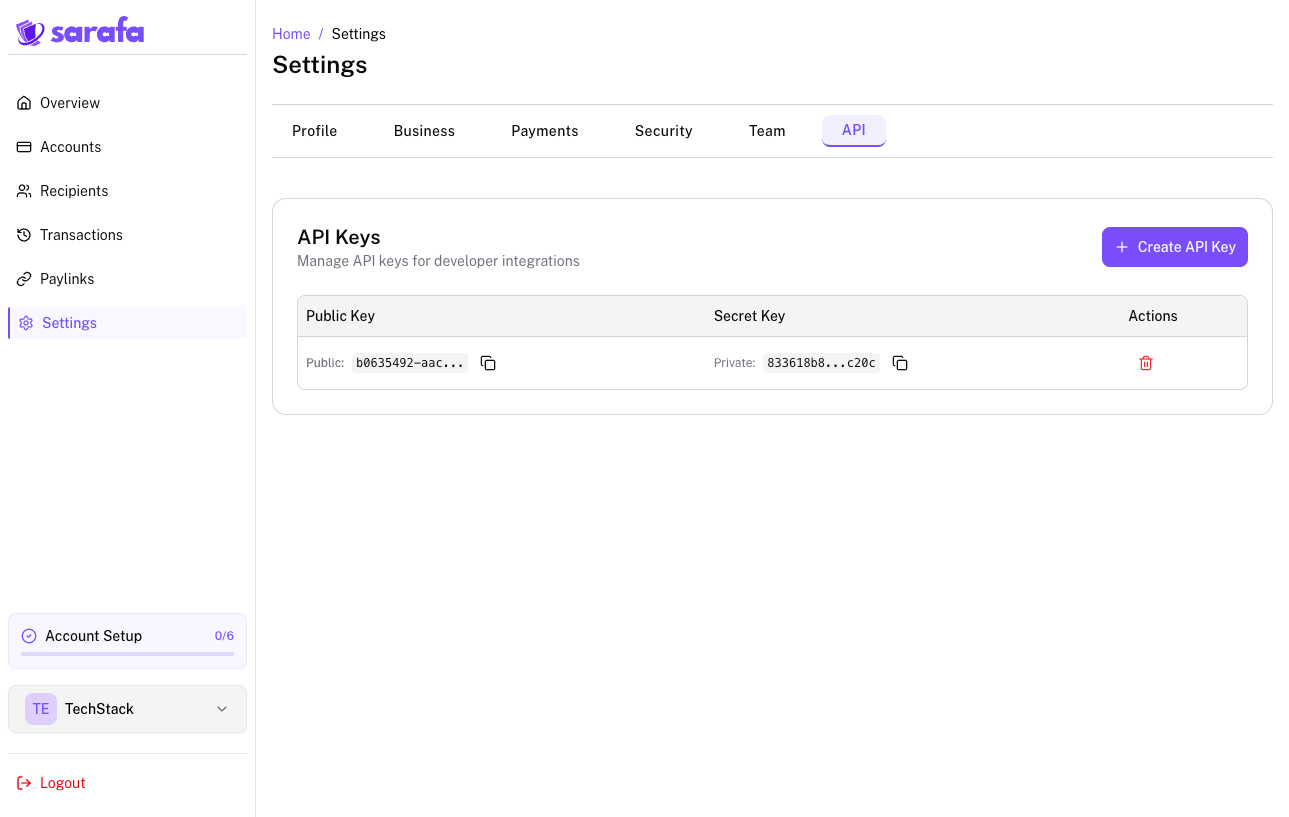Click "Manage API keys for developer integrations" text
The image size is (1289, 817).
438,261
